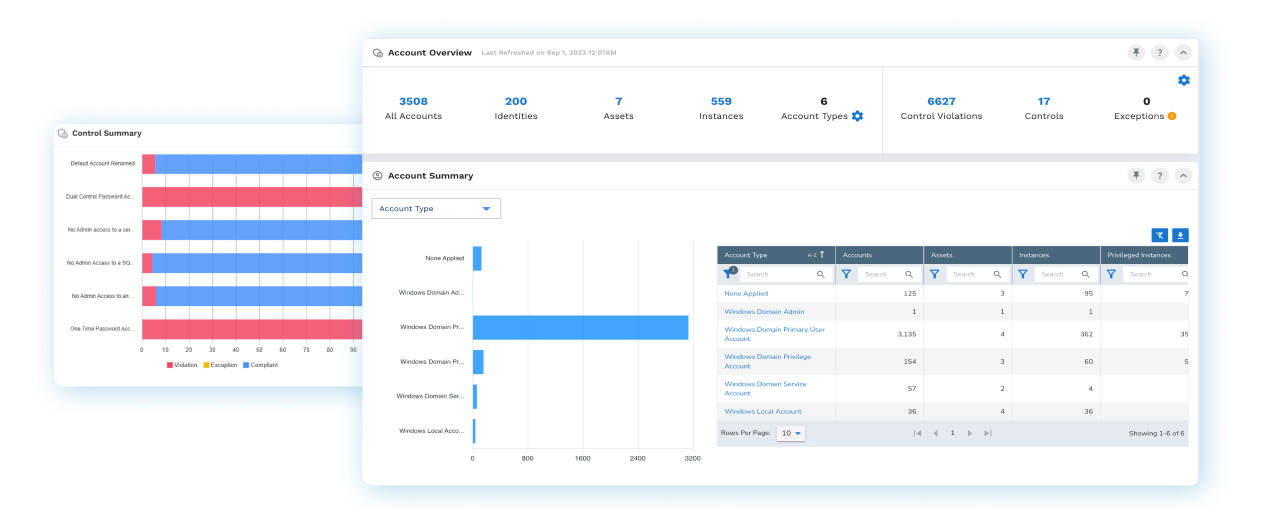Click the Accounts column search field
The width and height of the screenshot is (1274, 508).
pos(885,274)
